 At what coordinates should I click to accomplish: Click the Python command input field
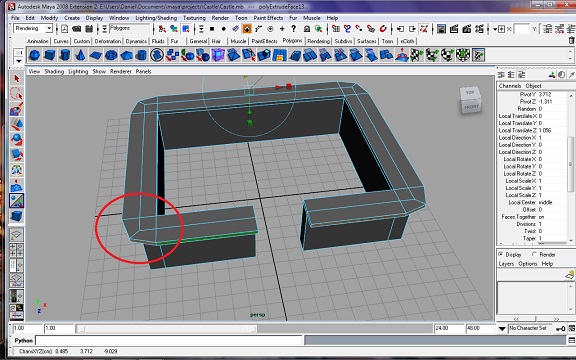click(x=169, y=341)
